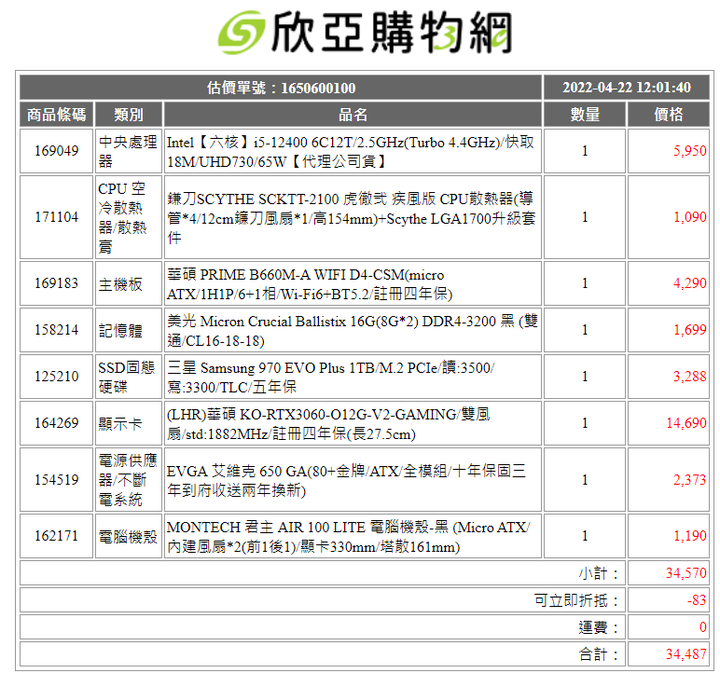The image size is (720, 673).
Task: Click the 品名 column header
Action: pyautogui.click(x=353, y=114)
